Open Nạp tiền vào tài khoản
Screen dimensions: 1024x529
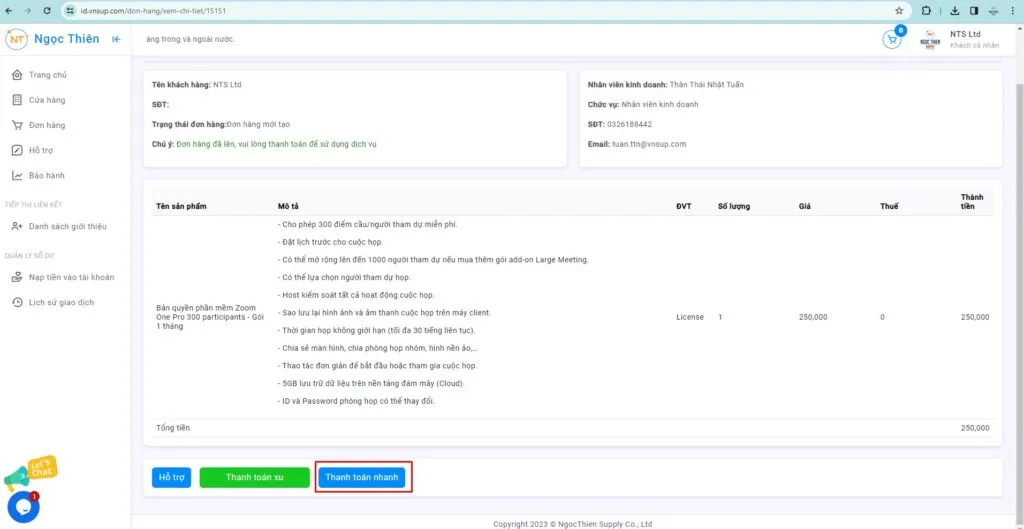tap(71, 277)
